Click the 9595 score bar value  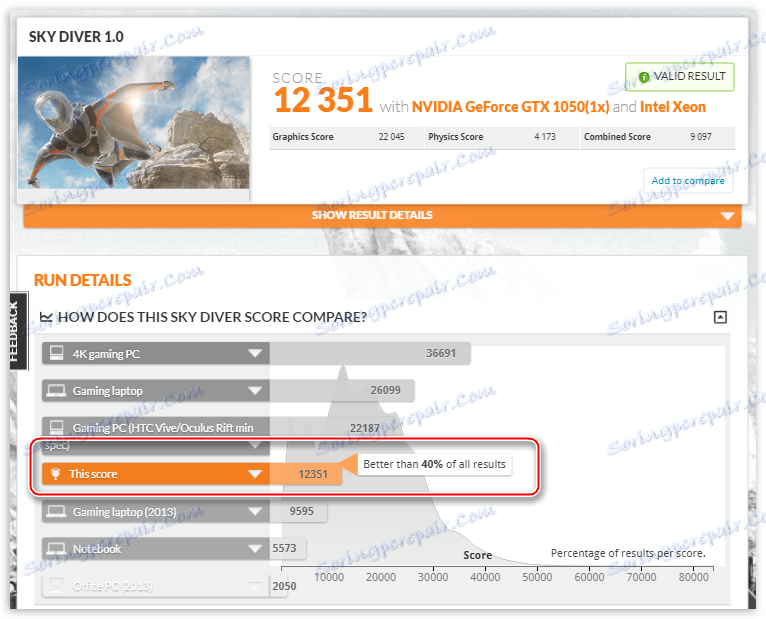point(301,511)
